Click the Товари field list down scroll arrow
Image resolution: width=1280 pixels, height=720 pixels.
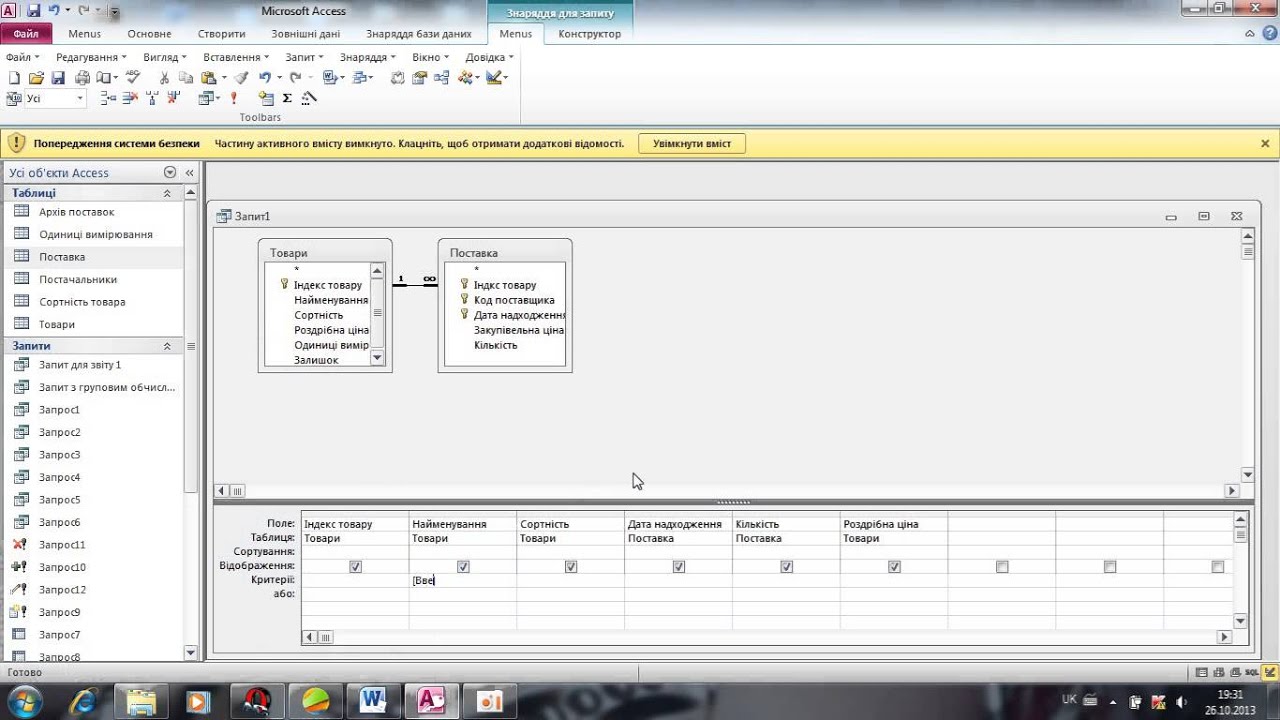tap(377, 358)
